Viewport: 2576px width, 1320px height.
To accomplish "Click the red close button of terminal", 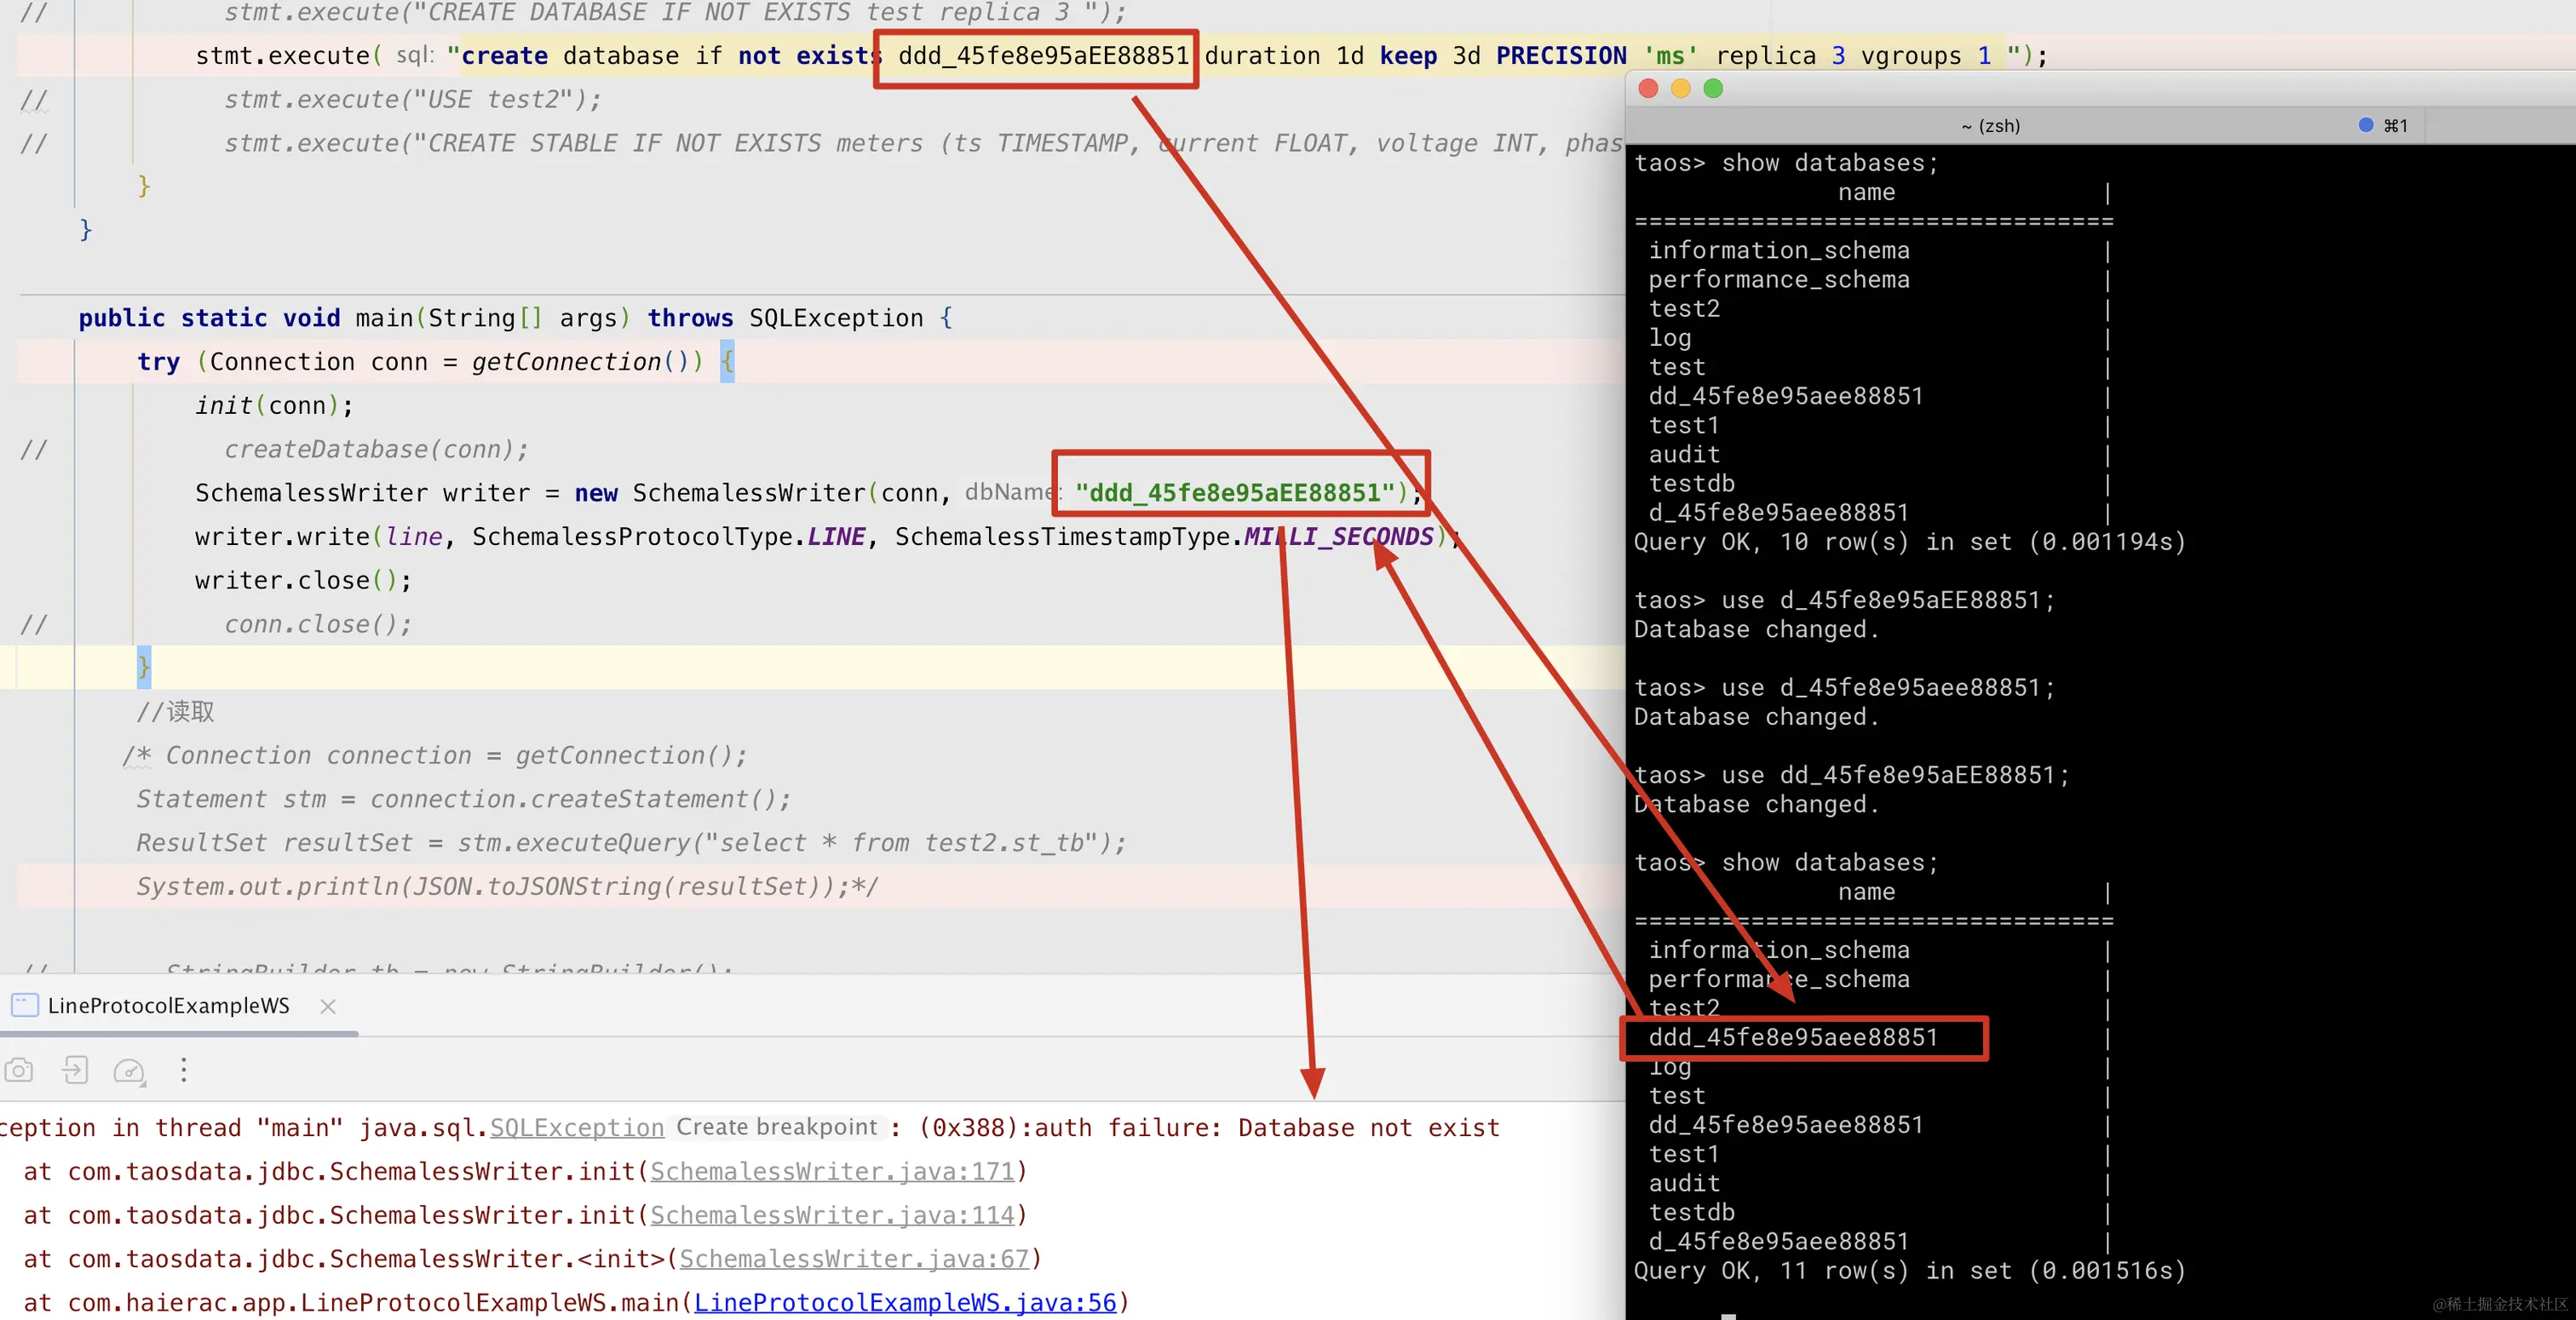I will (x=1649, y=89).
